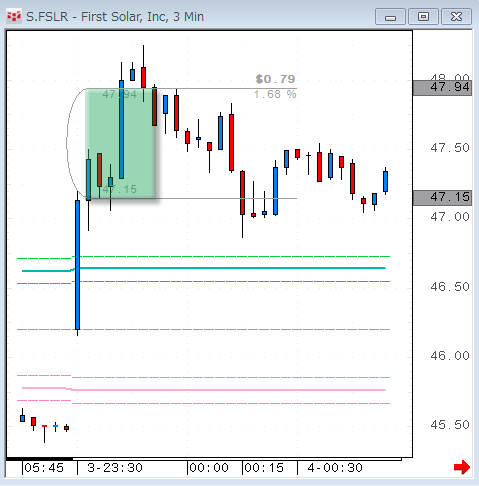
Task: Click the 05:45 time axis label
Action: pyautogui.click(x=44, y=468)
